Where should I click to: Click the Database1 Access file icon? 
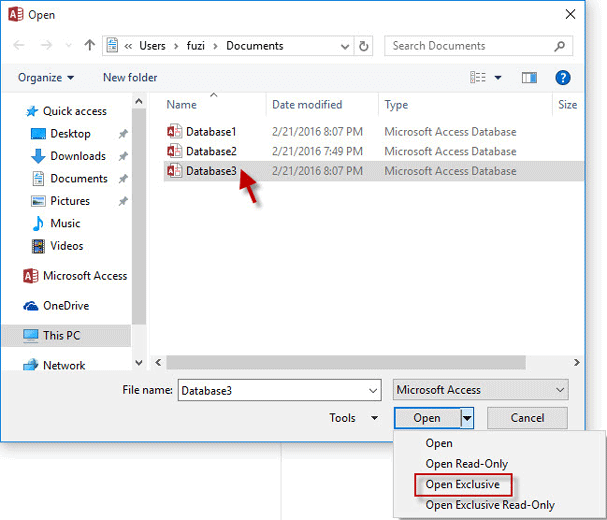point(174,132)
